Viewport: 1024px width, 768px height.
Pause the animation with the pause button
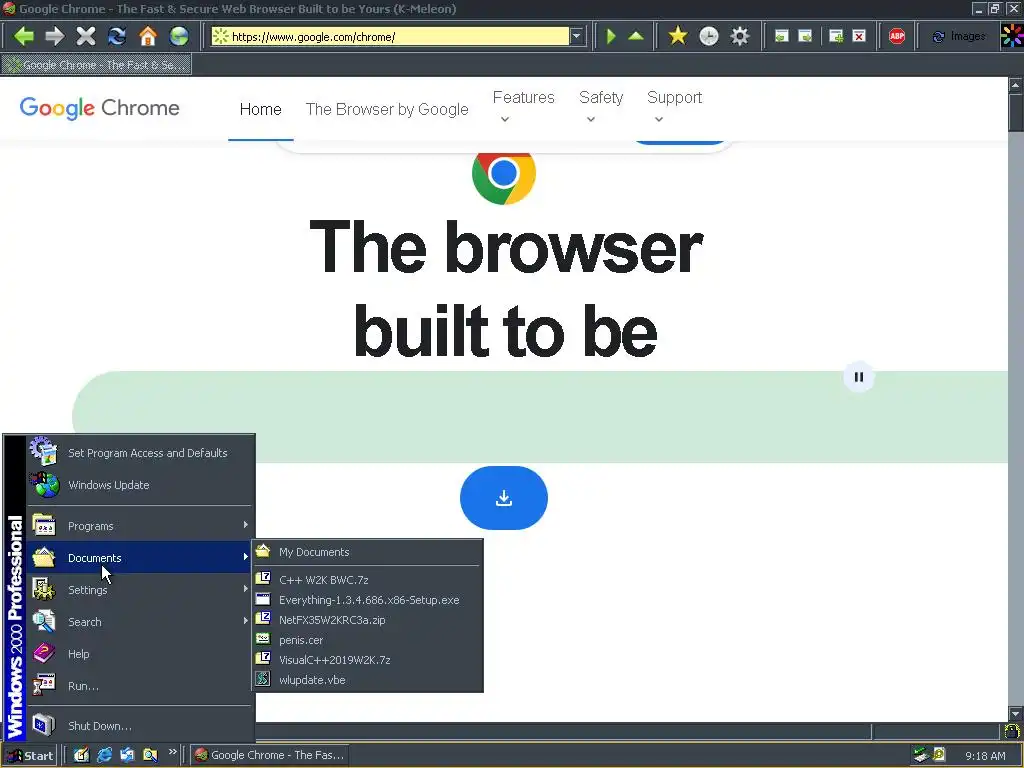[859, 377]
